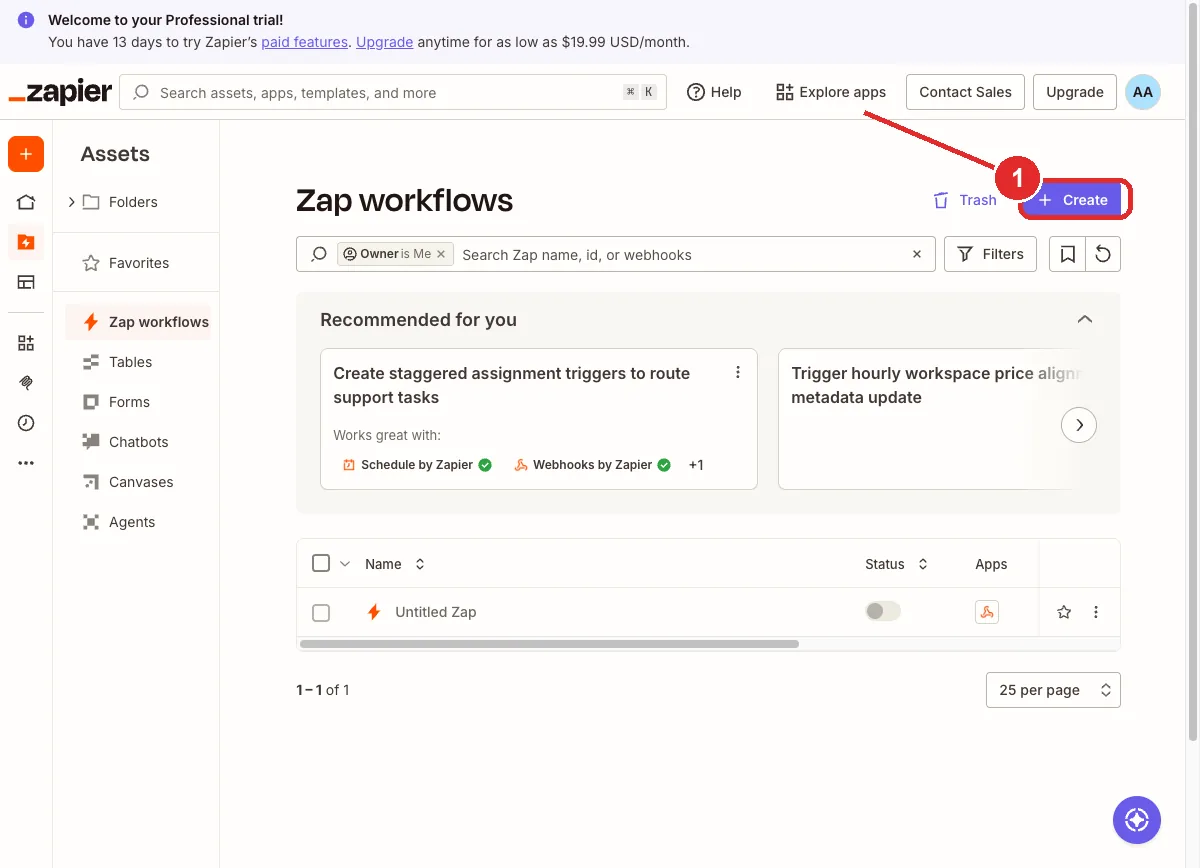Viewport: 1200px width, 868px height.
Task: Open Chatbots in Assets sidebar
Action: 138,442
